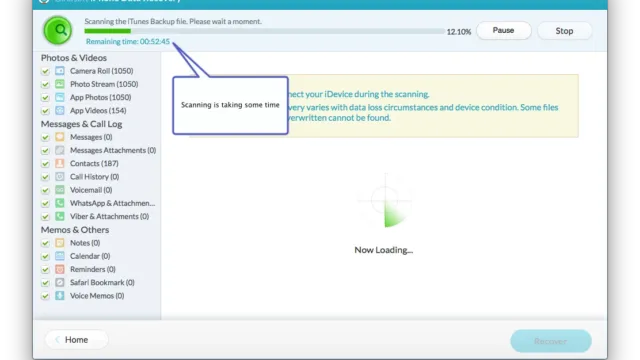Click the Messages Attachments icon

point(60,150)
